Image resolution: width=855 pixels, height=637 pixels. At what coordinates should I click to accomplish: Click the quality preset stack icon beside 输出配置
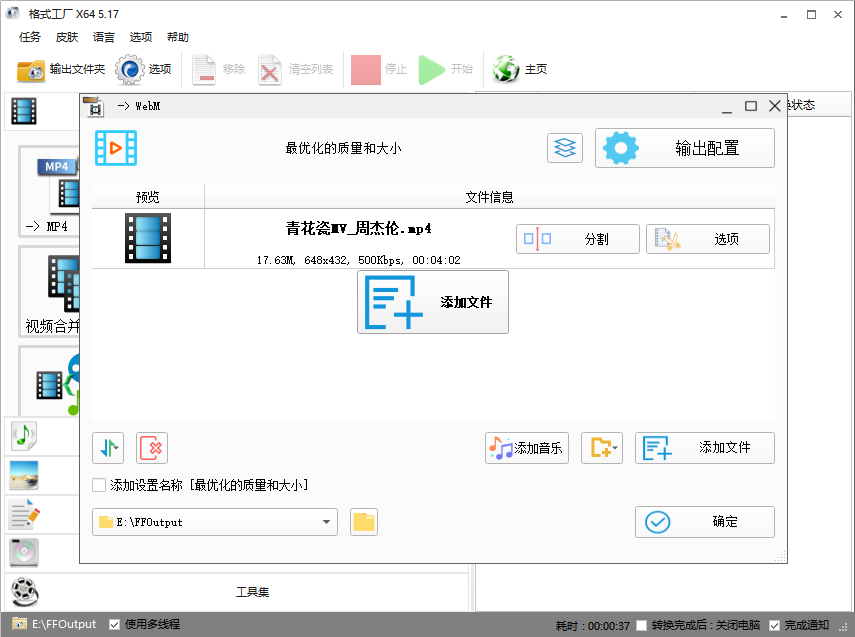point(564,147)
